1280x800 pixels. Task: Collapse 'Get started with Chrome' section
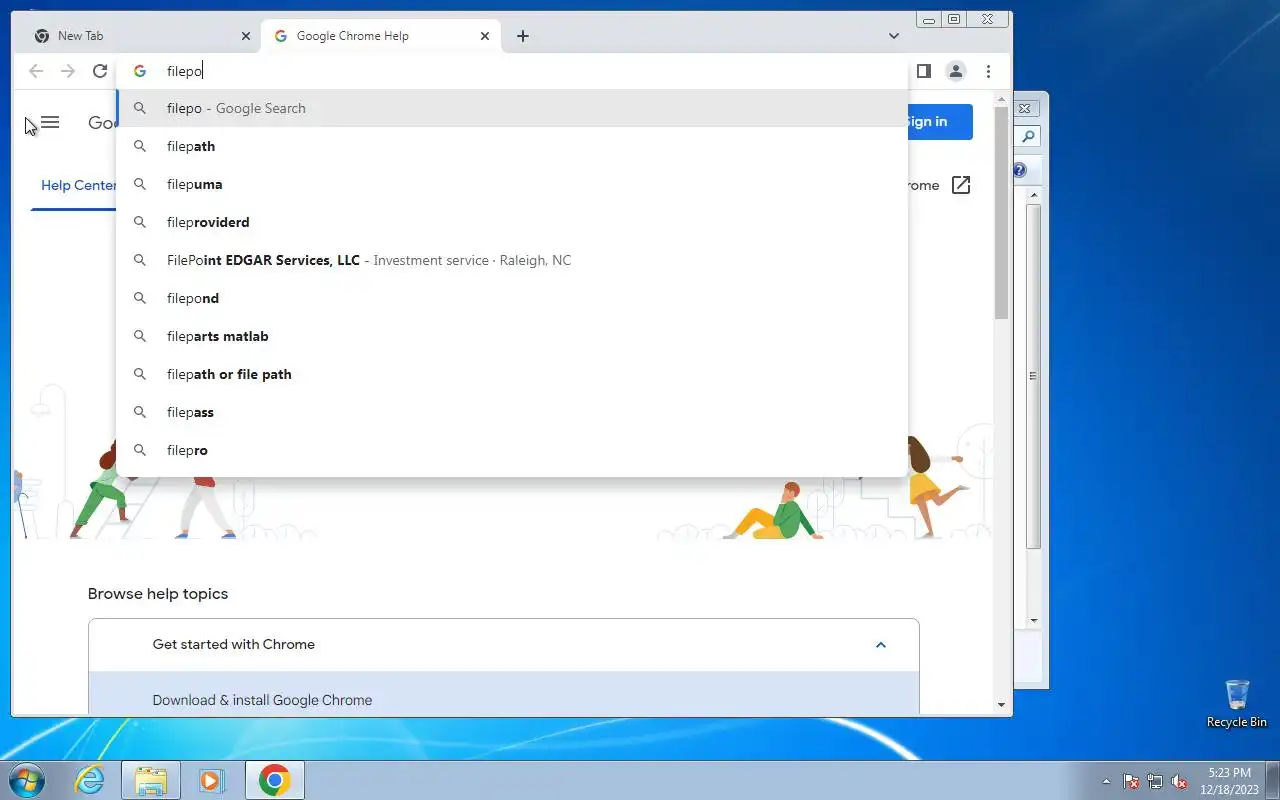click(881, 645)
